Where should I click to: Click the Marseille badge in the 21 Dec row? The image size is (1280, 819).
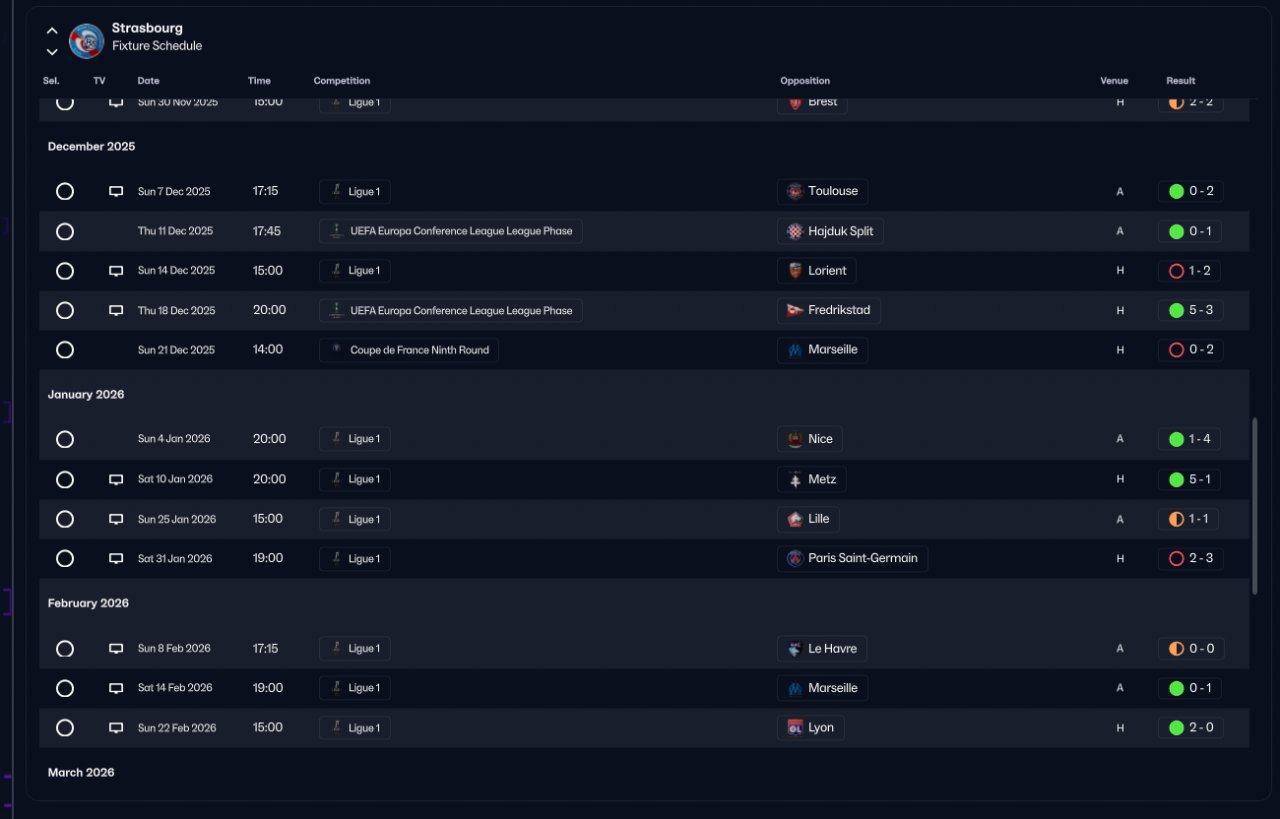(795, 350)
